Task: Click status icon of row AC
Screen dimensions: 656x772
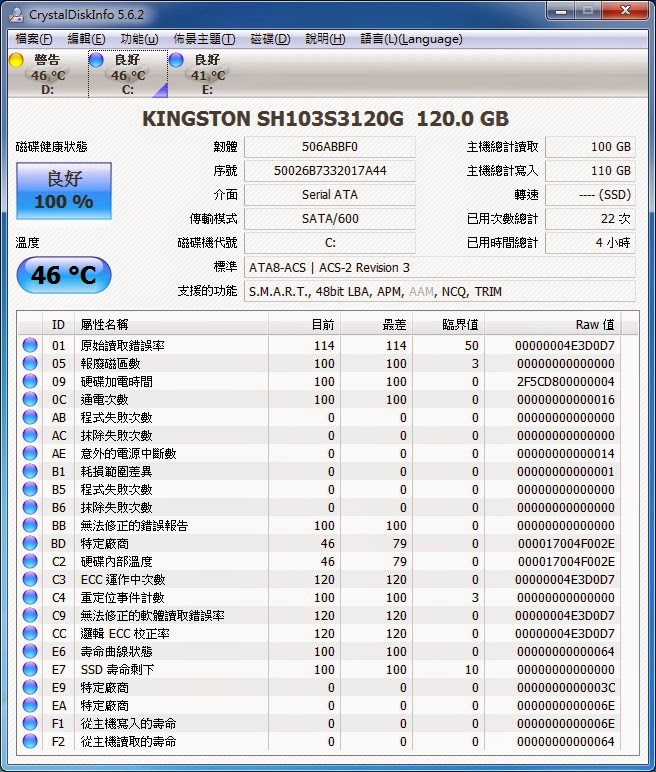Action: click(x=30, y=435)
